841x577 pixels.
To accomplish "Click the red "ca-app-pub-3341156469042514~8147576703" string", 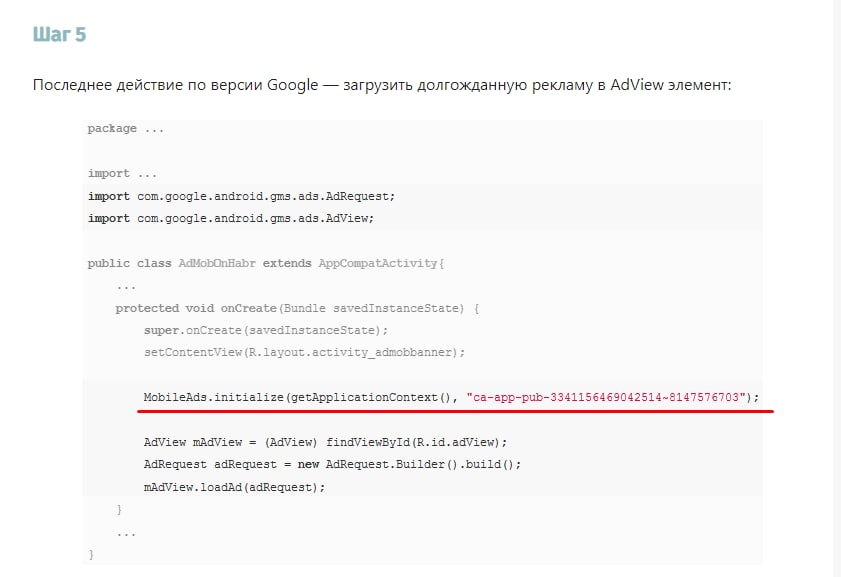I will (x=606, y=397).
